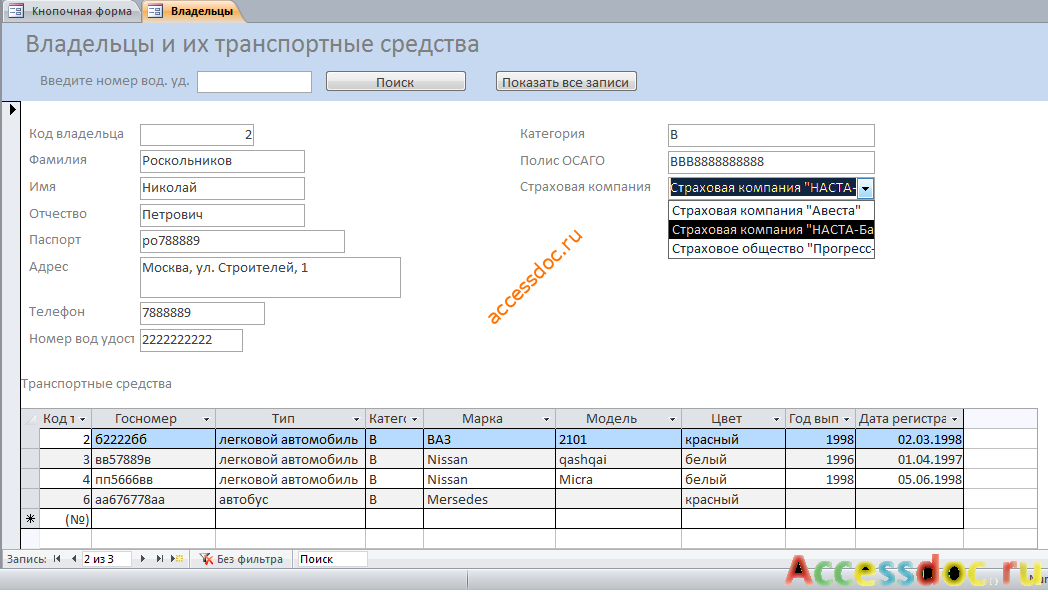Open Госномер column filter dropdown
Image resolution: width=1048 pixels, height=592 pixels.
tap(207, 420)
